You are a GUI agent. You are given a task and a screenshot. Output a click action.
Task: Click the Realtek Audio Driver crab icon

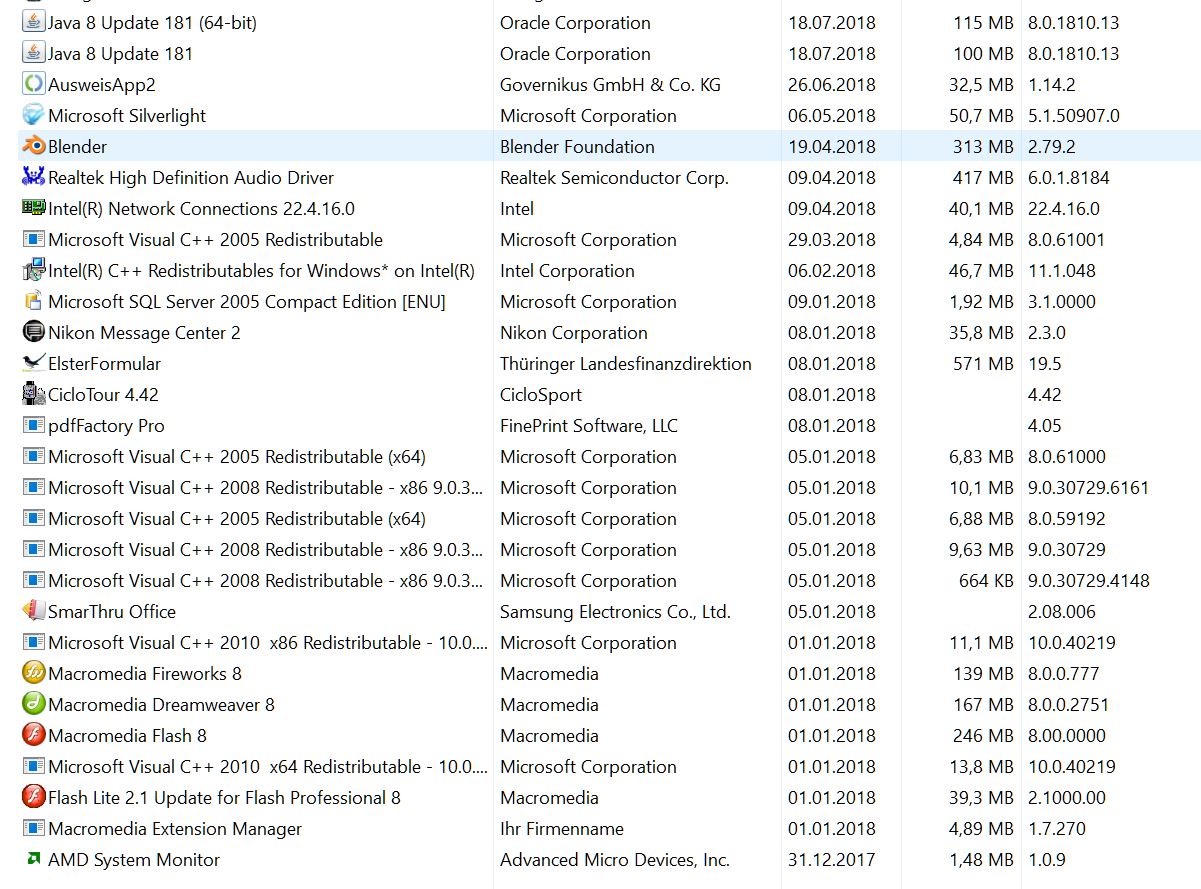point(33,177)
